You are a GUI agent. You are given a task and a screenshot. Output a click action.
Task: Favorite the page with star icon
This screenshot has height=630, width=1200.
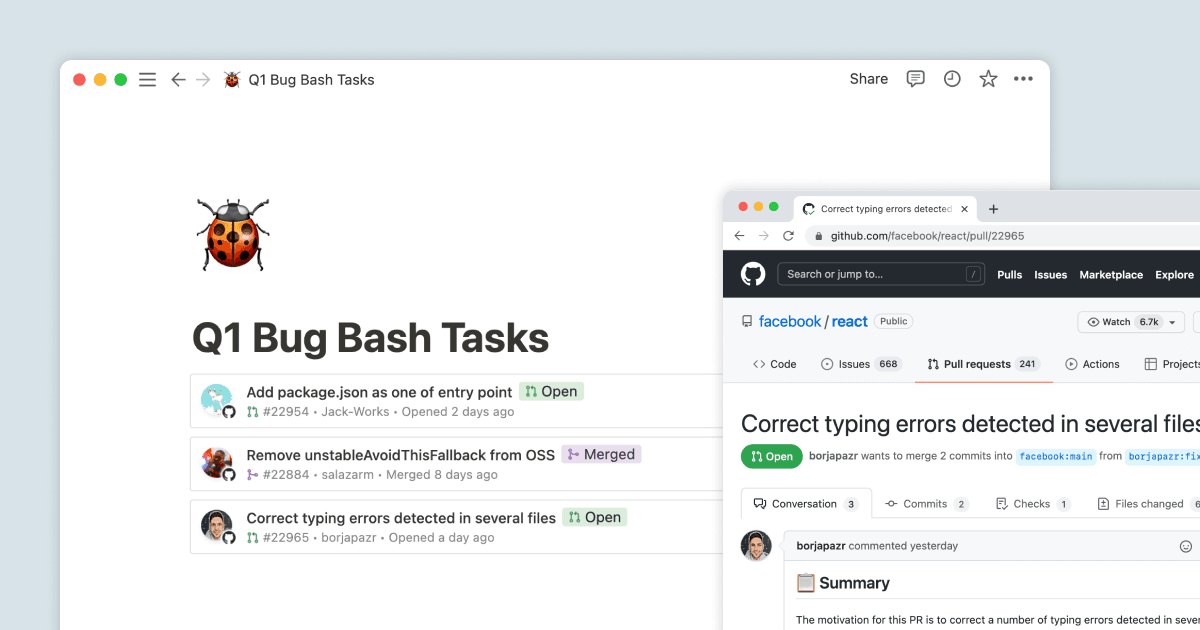pos(988,79)
